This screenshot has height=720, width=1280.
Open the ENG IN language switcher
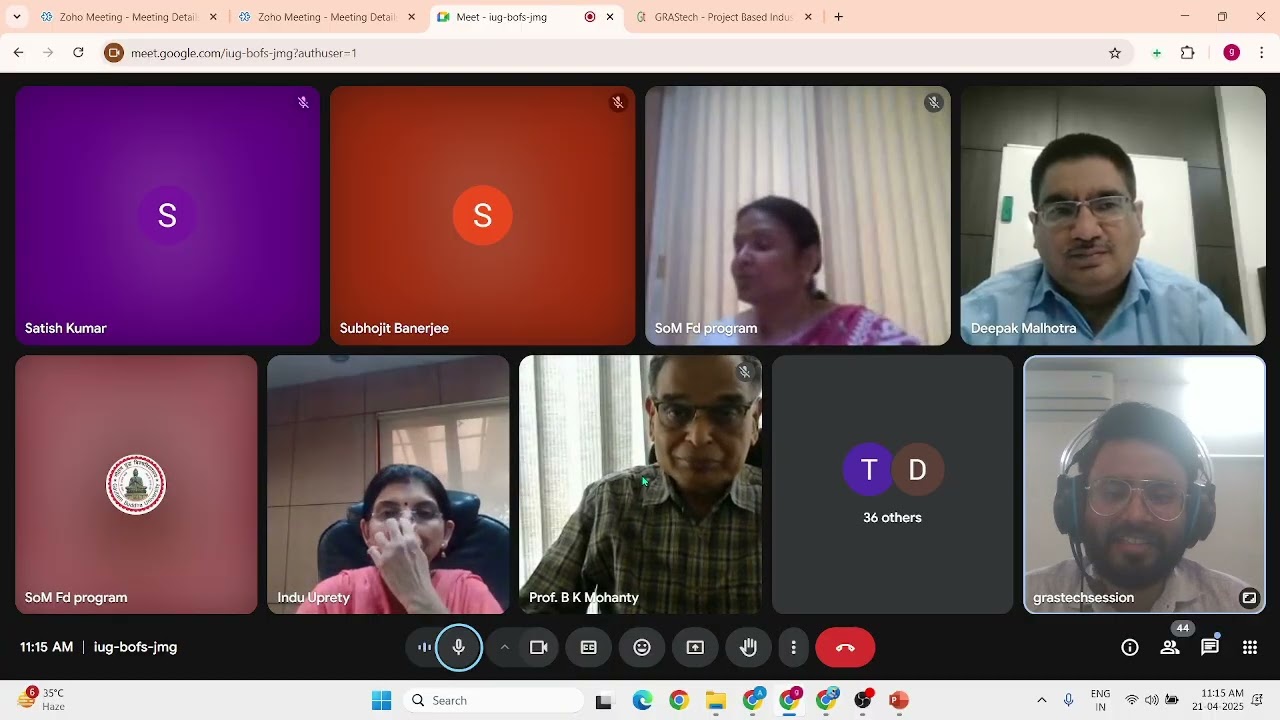tap(1100, 700)
